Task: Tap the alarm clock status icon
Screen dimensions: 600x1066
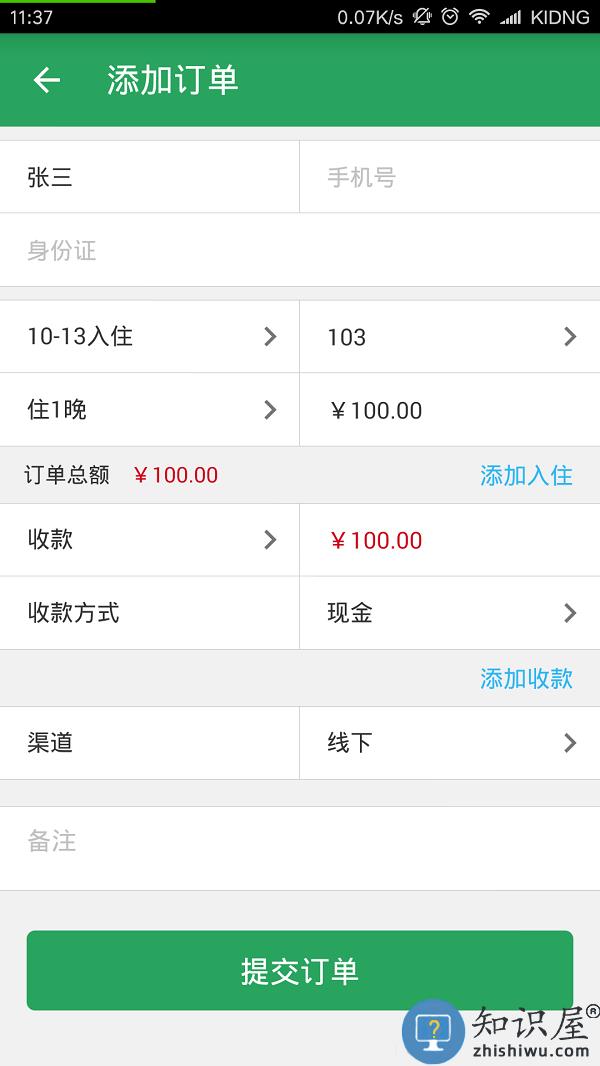Action: point(451,16)
